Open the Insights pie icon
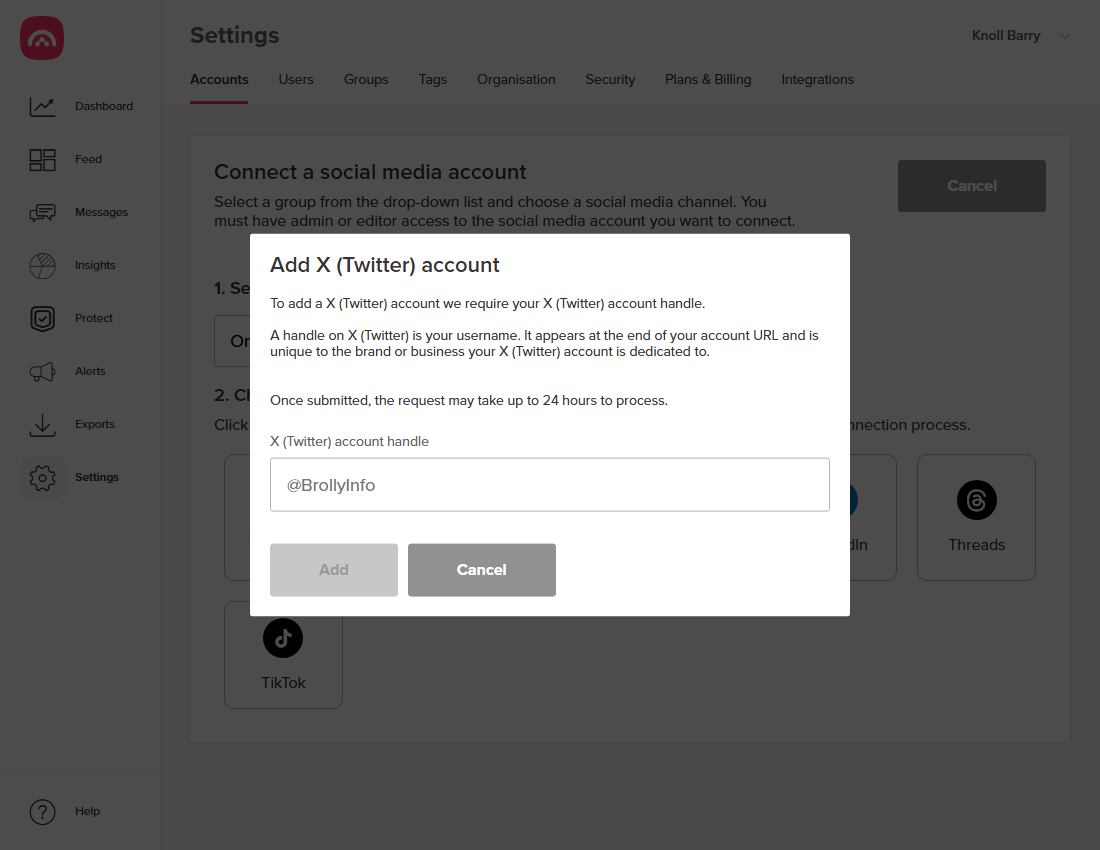This screenshot has width=1100, height=850. [x=42, y=266]
